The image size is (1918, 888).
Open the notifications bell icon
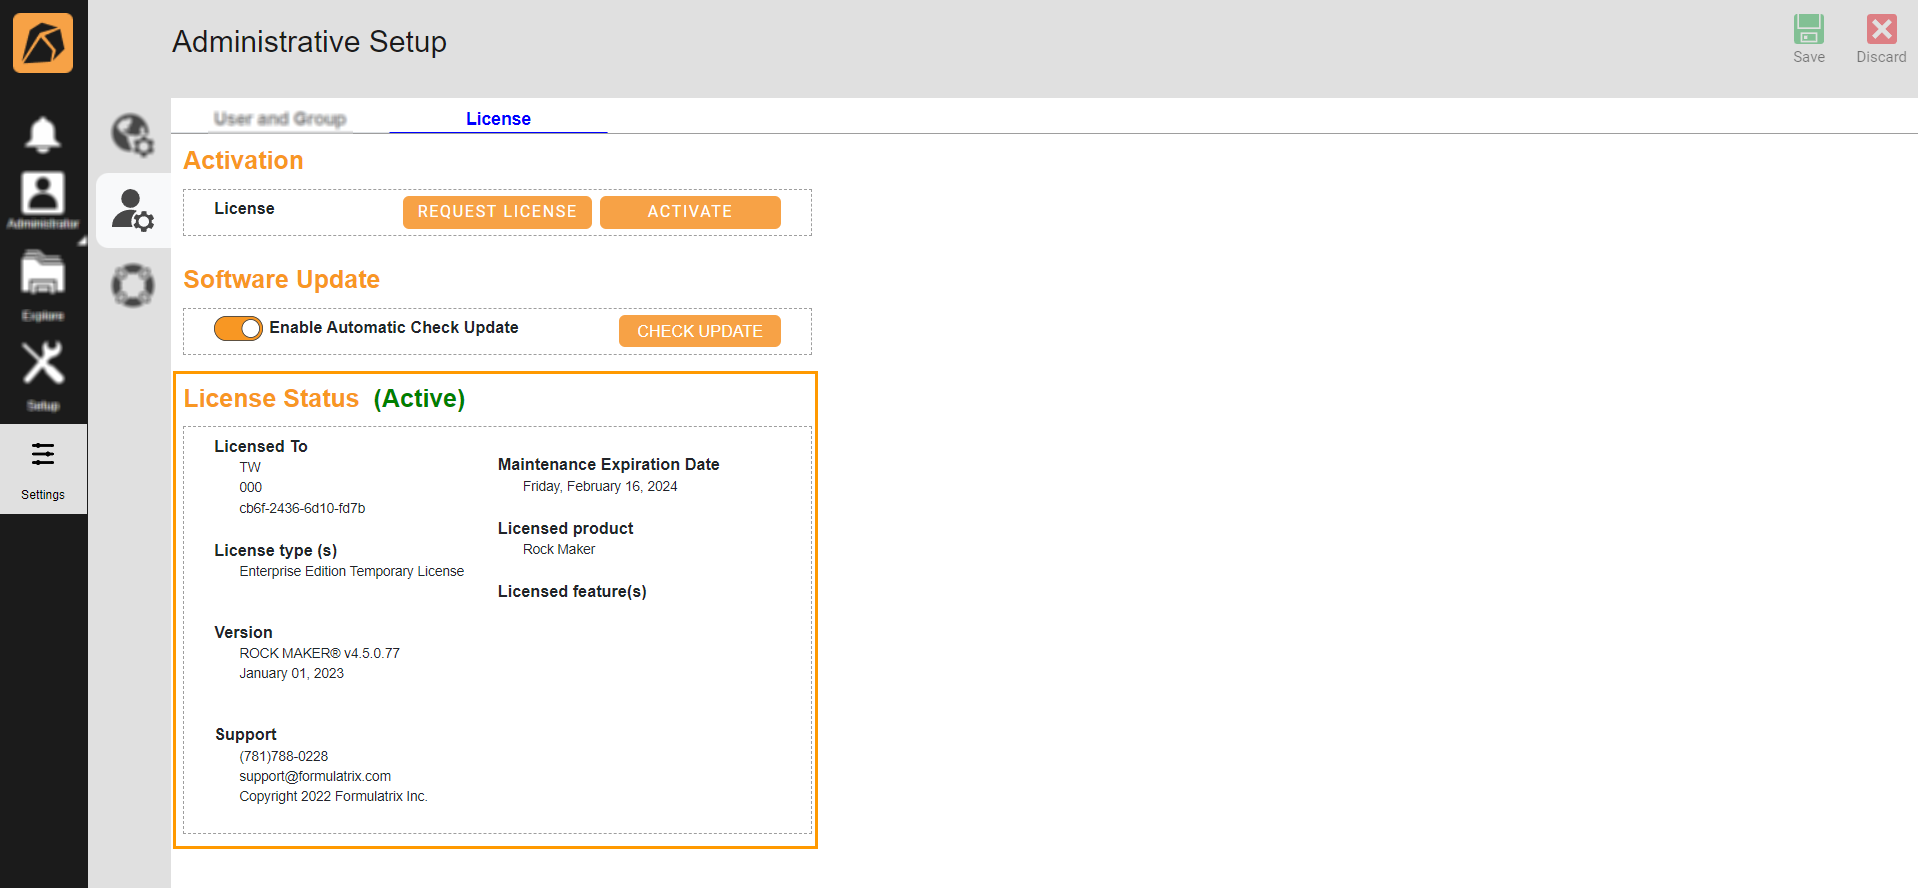[x=42, y=134]
